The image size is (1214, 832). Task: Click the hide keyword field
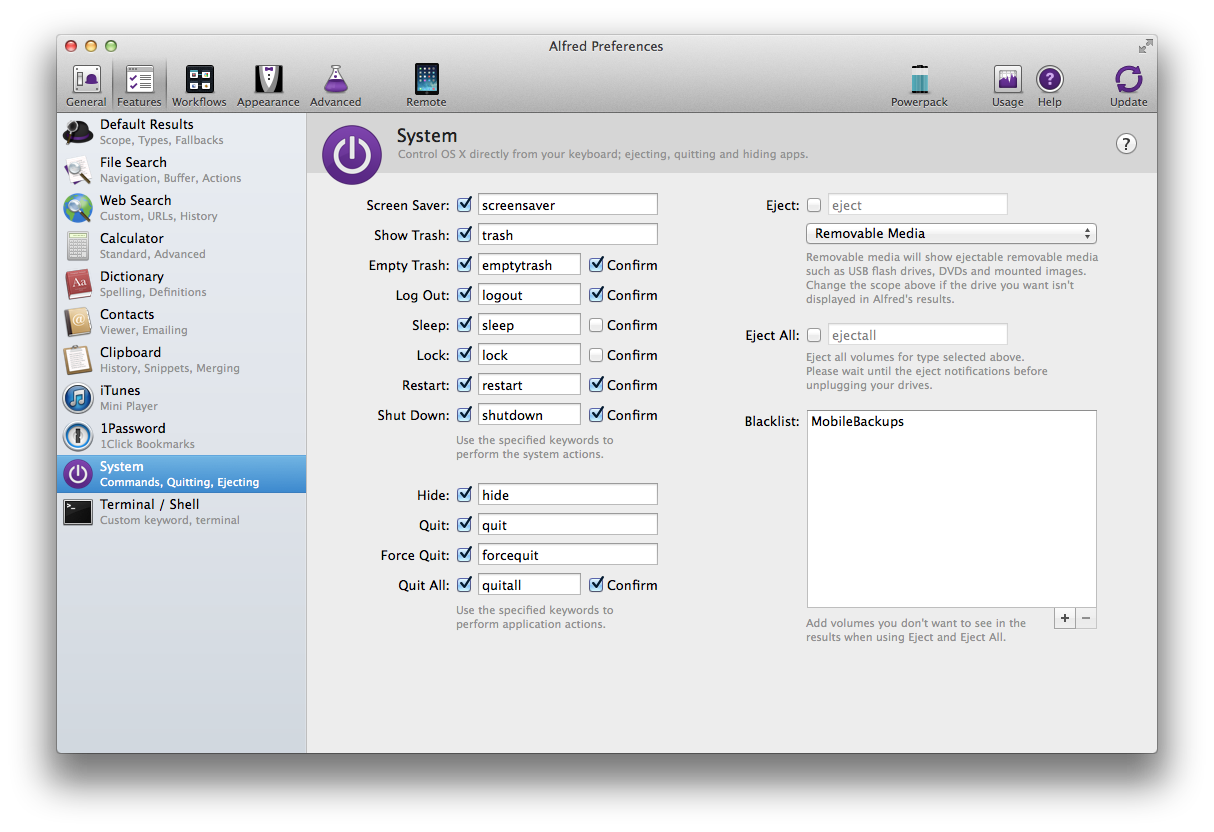point(568,495)
